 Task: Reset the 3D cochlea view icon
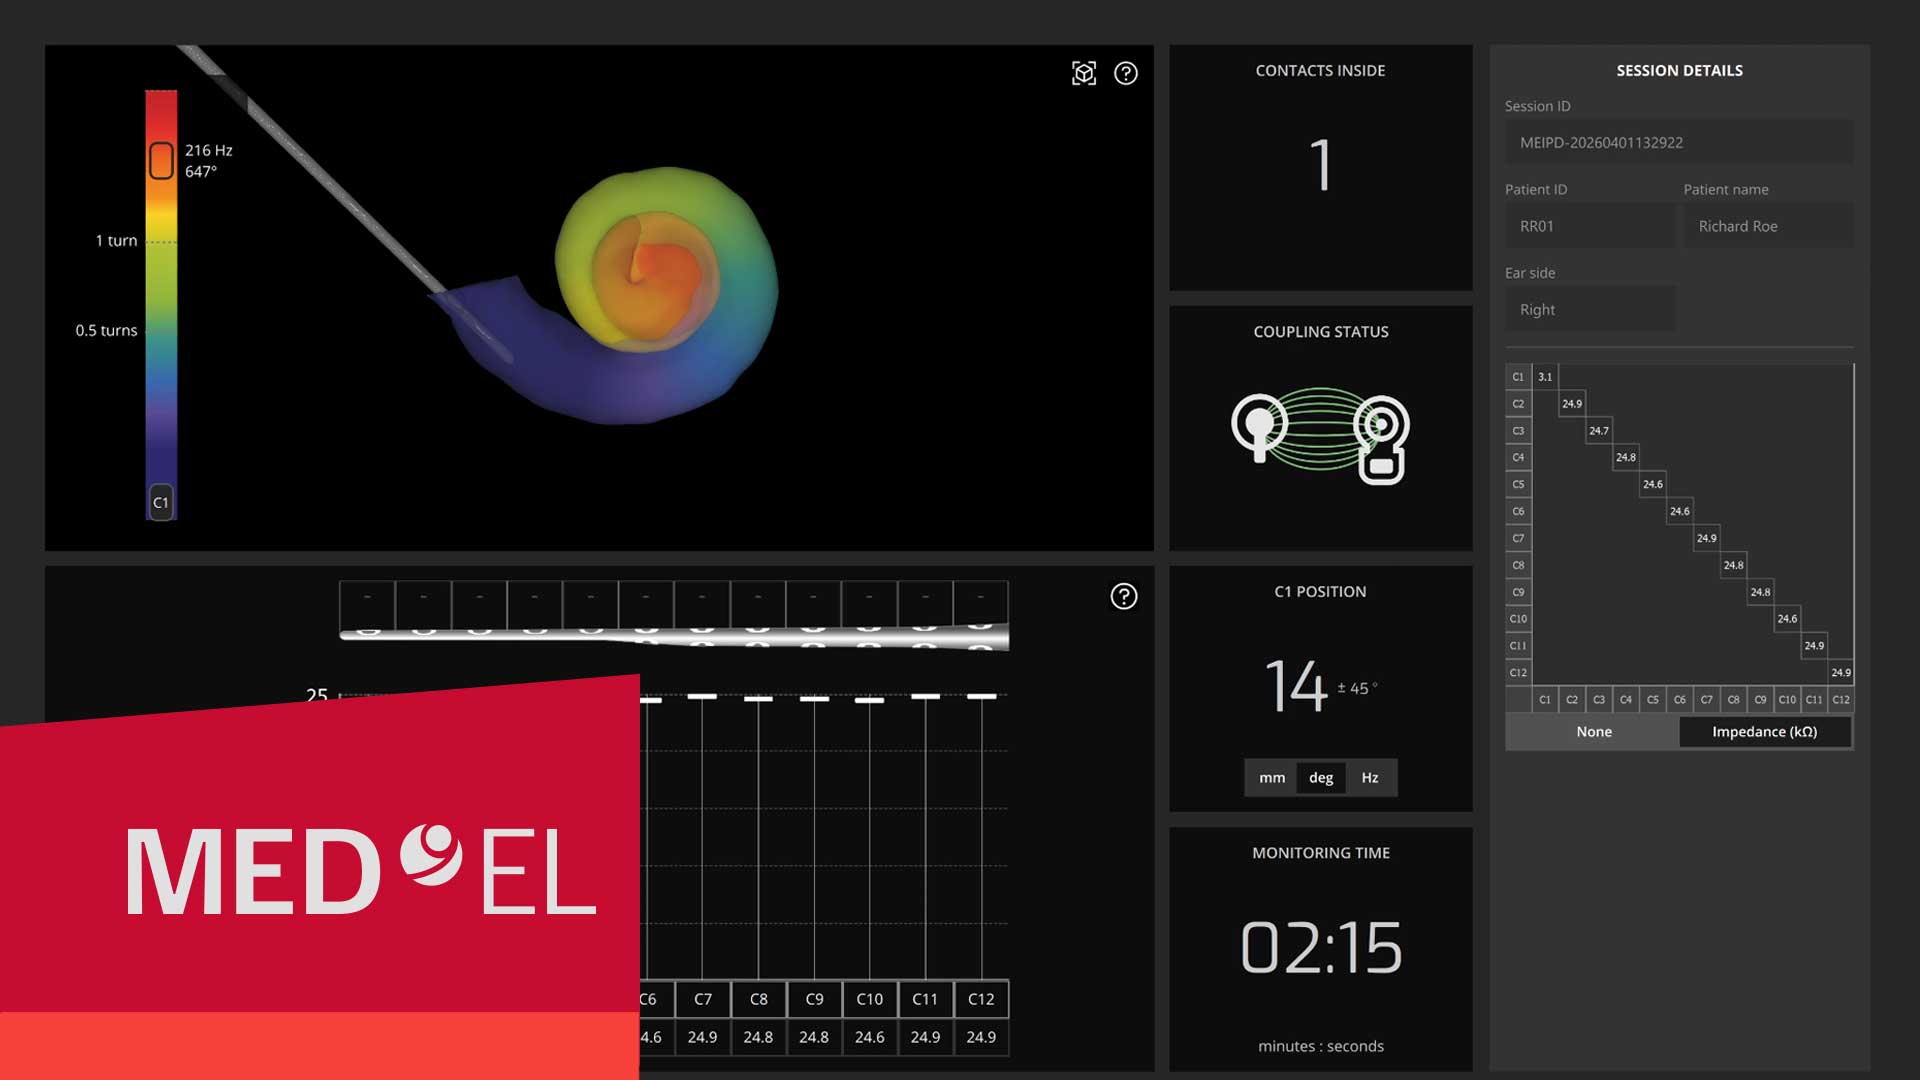[x=1084, y=73]
